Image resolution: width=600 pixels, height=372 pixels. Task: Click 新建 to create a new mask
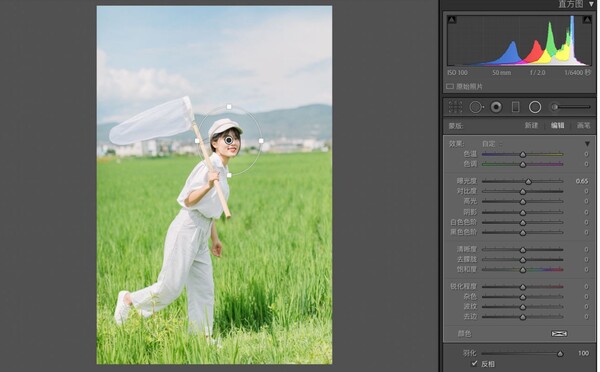(x=531, y=126)
